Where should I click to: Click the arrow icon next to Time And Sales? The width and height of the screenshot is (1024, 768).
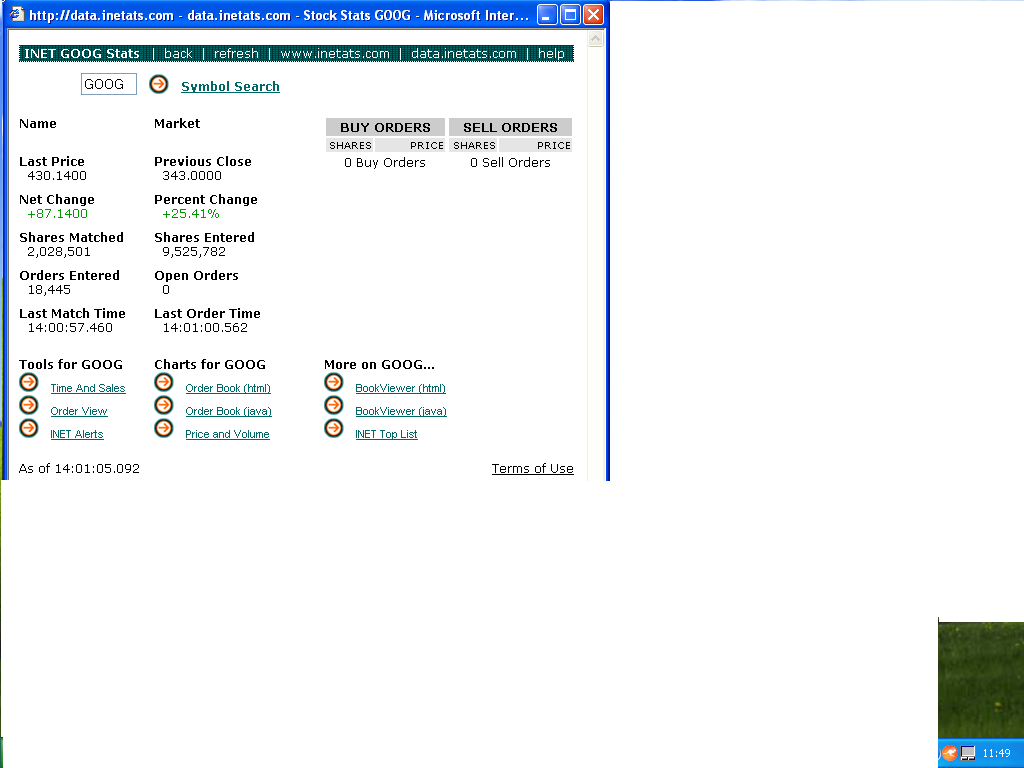(29, 382)
